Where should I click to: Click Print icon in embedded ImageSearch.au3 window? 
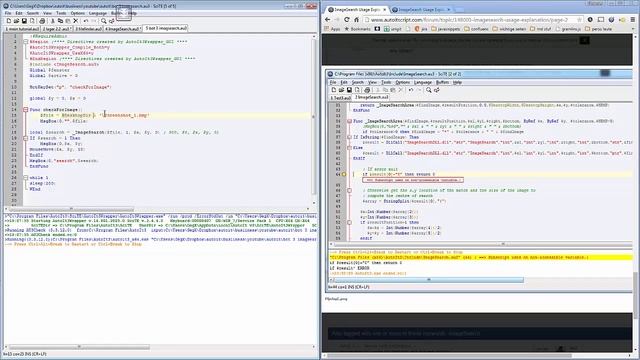(x=367, y=90)
